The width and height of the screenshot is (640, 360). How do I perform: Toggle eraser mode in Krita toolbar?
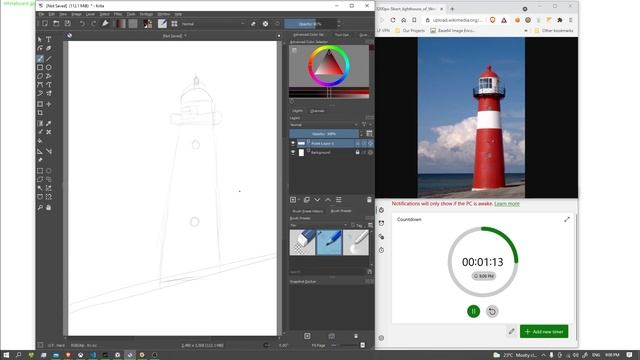point(253,24)
